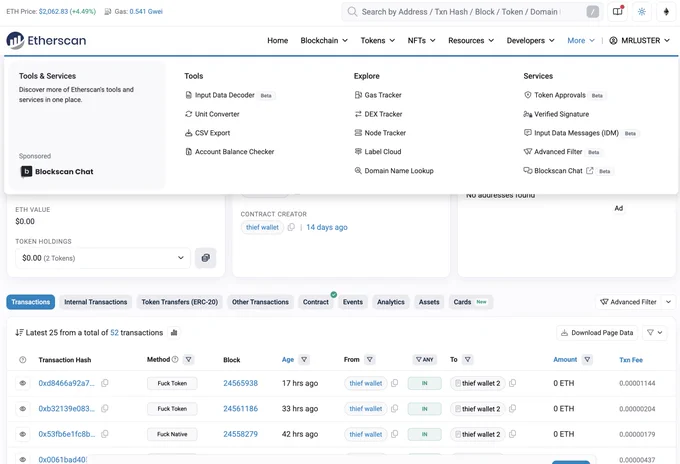Preview transaction 0xb32139e083 with eye icon
The width and height of the screenshot is (680, 464).
[x=23, y=408]
